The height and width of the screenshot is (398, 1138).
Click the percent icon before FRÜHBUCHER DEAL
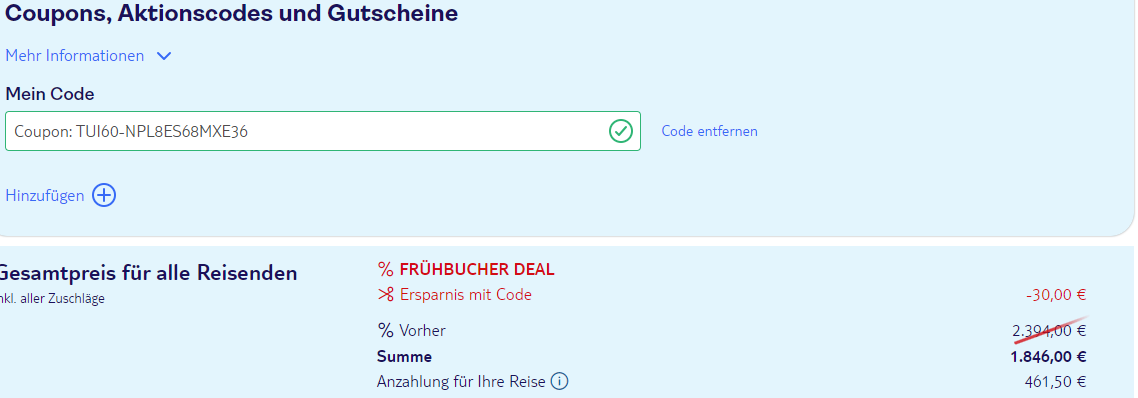(x=385, y=269)
